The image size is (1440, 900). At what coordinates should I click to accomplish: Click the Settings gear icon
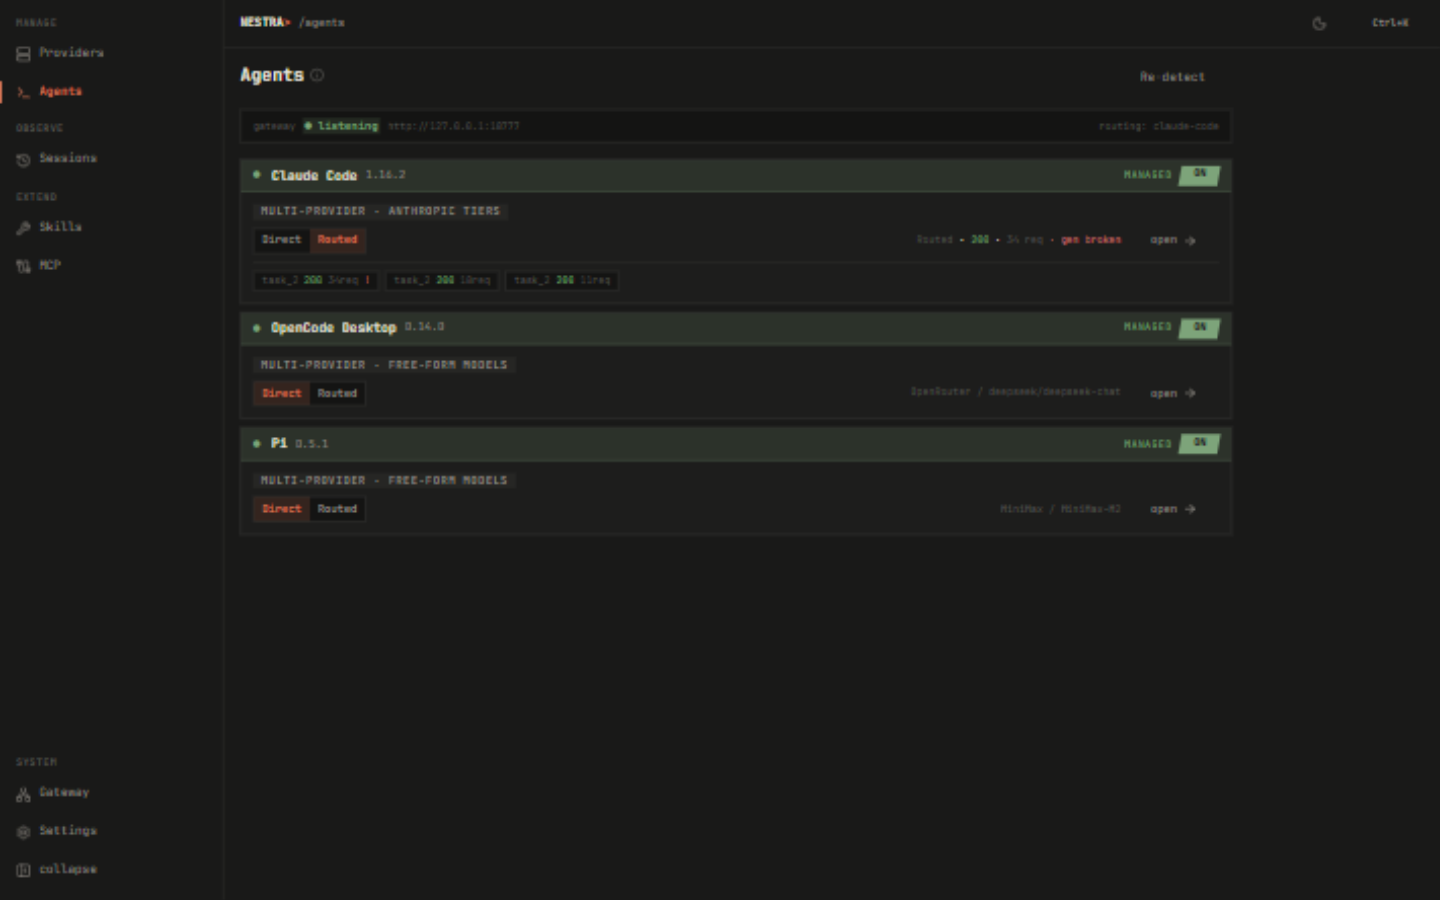(23, 832)
